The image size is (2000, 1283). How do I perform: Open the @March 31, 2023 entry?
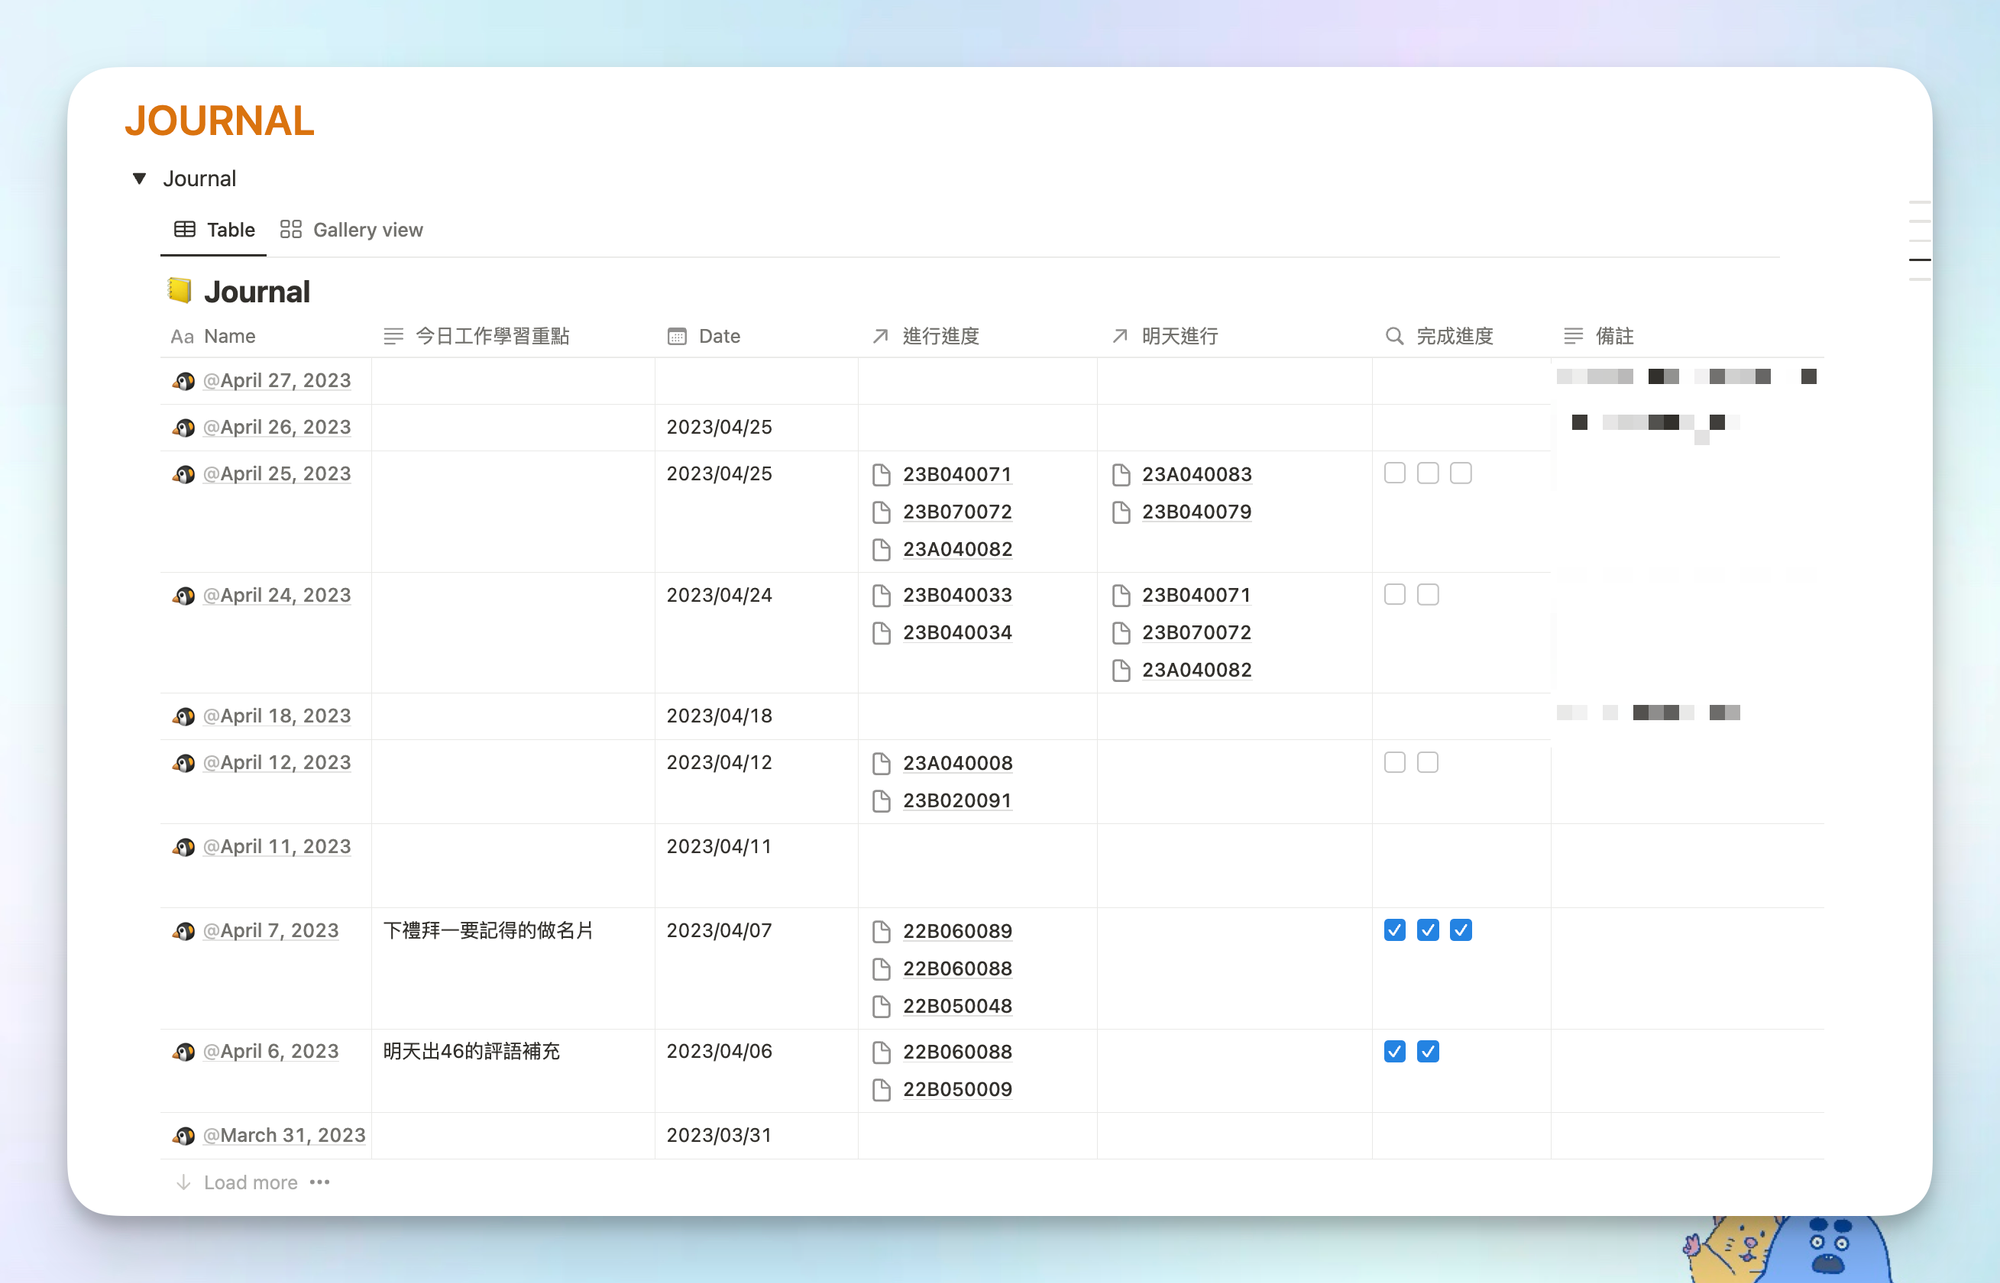pyautogui.click(x=284, y=1136)
